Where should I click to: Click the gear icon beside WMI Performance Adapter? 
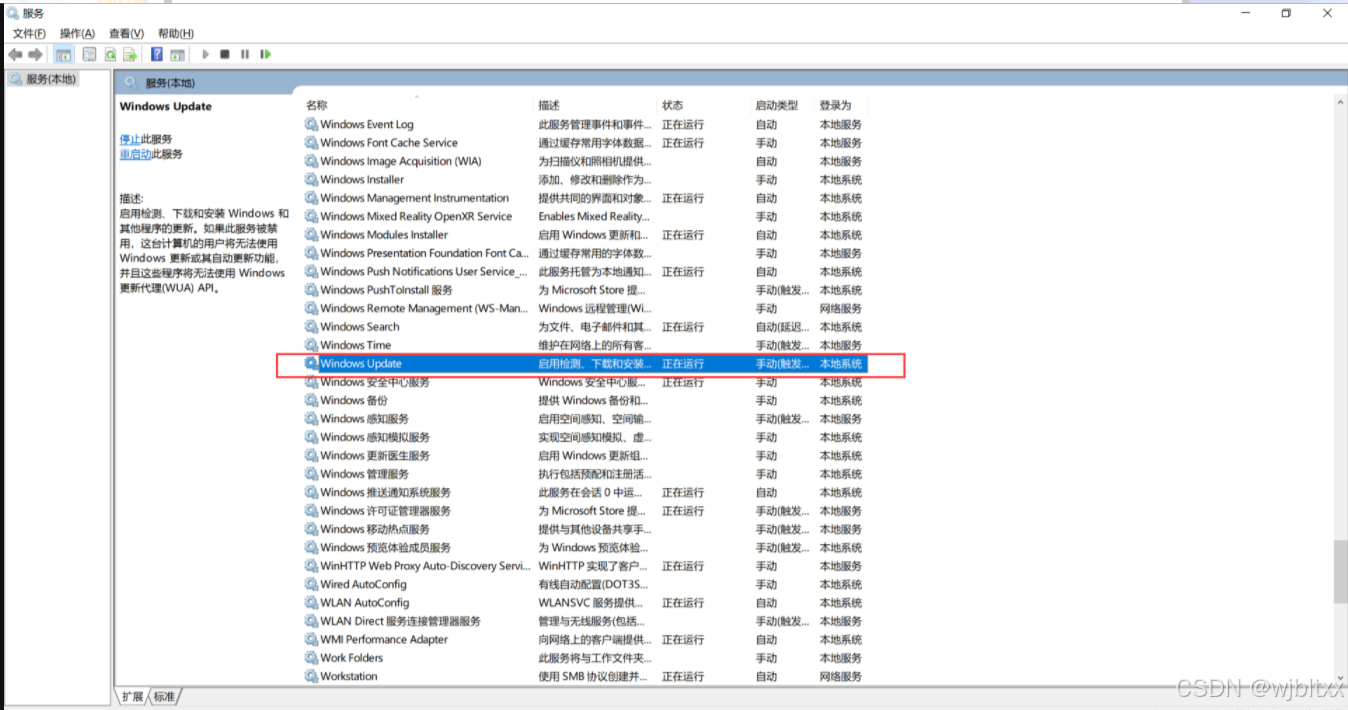[x=312, y=639]
